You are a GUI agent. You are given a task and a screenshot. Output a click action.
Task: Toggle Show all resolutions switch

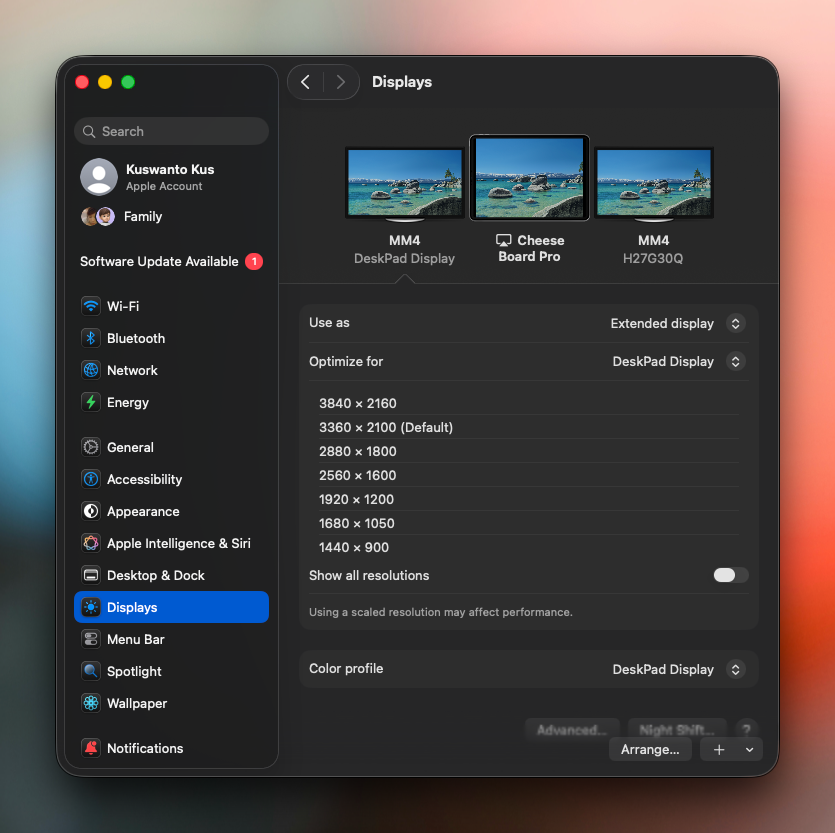[731, 575]
